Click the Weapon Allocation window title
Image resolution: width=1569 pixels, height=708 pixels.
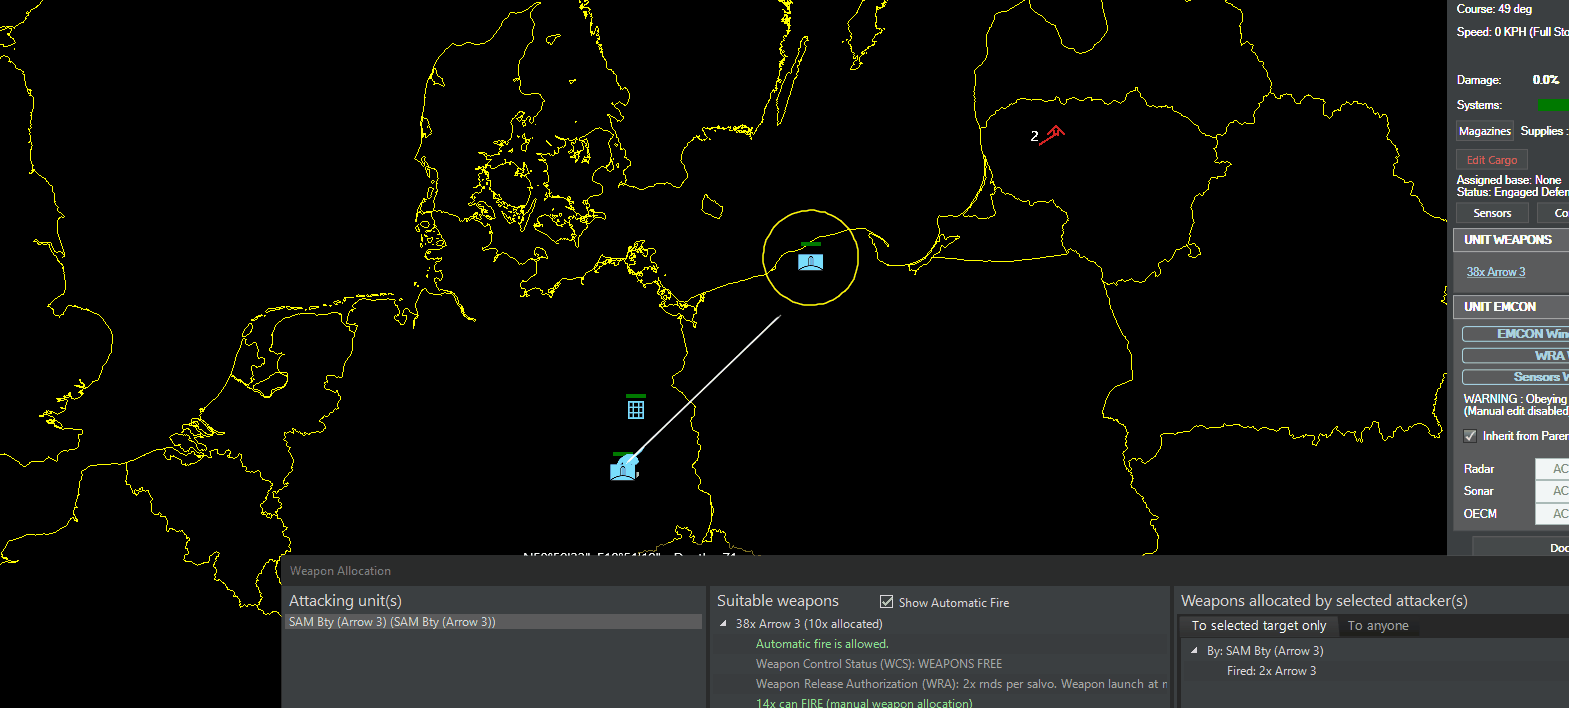pyautogui.click(x=340, y=571)
